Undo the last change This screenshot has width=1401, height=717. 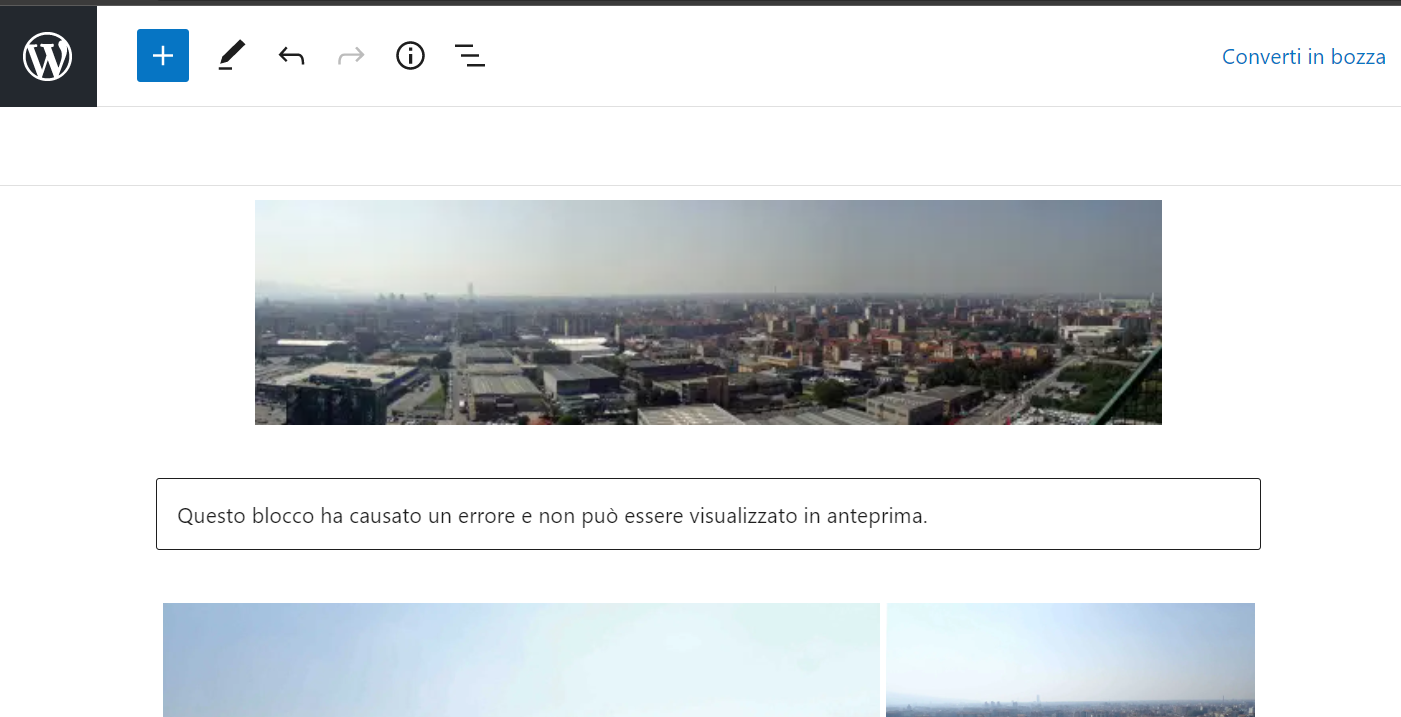click(x=291, y=56)
